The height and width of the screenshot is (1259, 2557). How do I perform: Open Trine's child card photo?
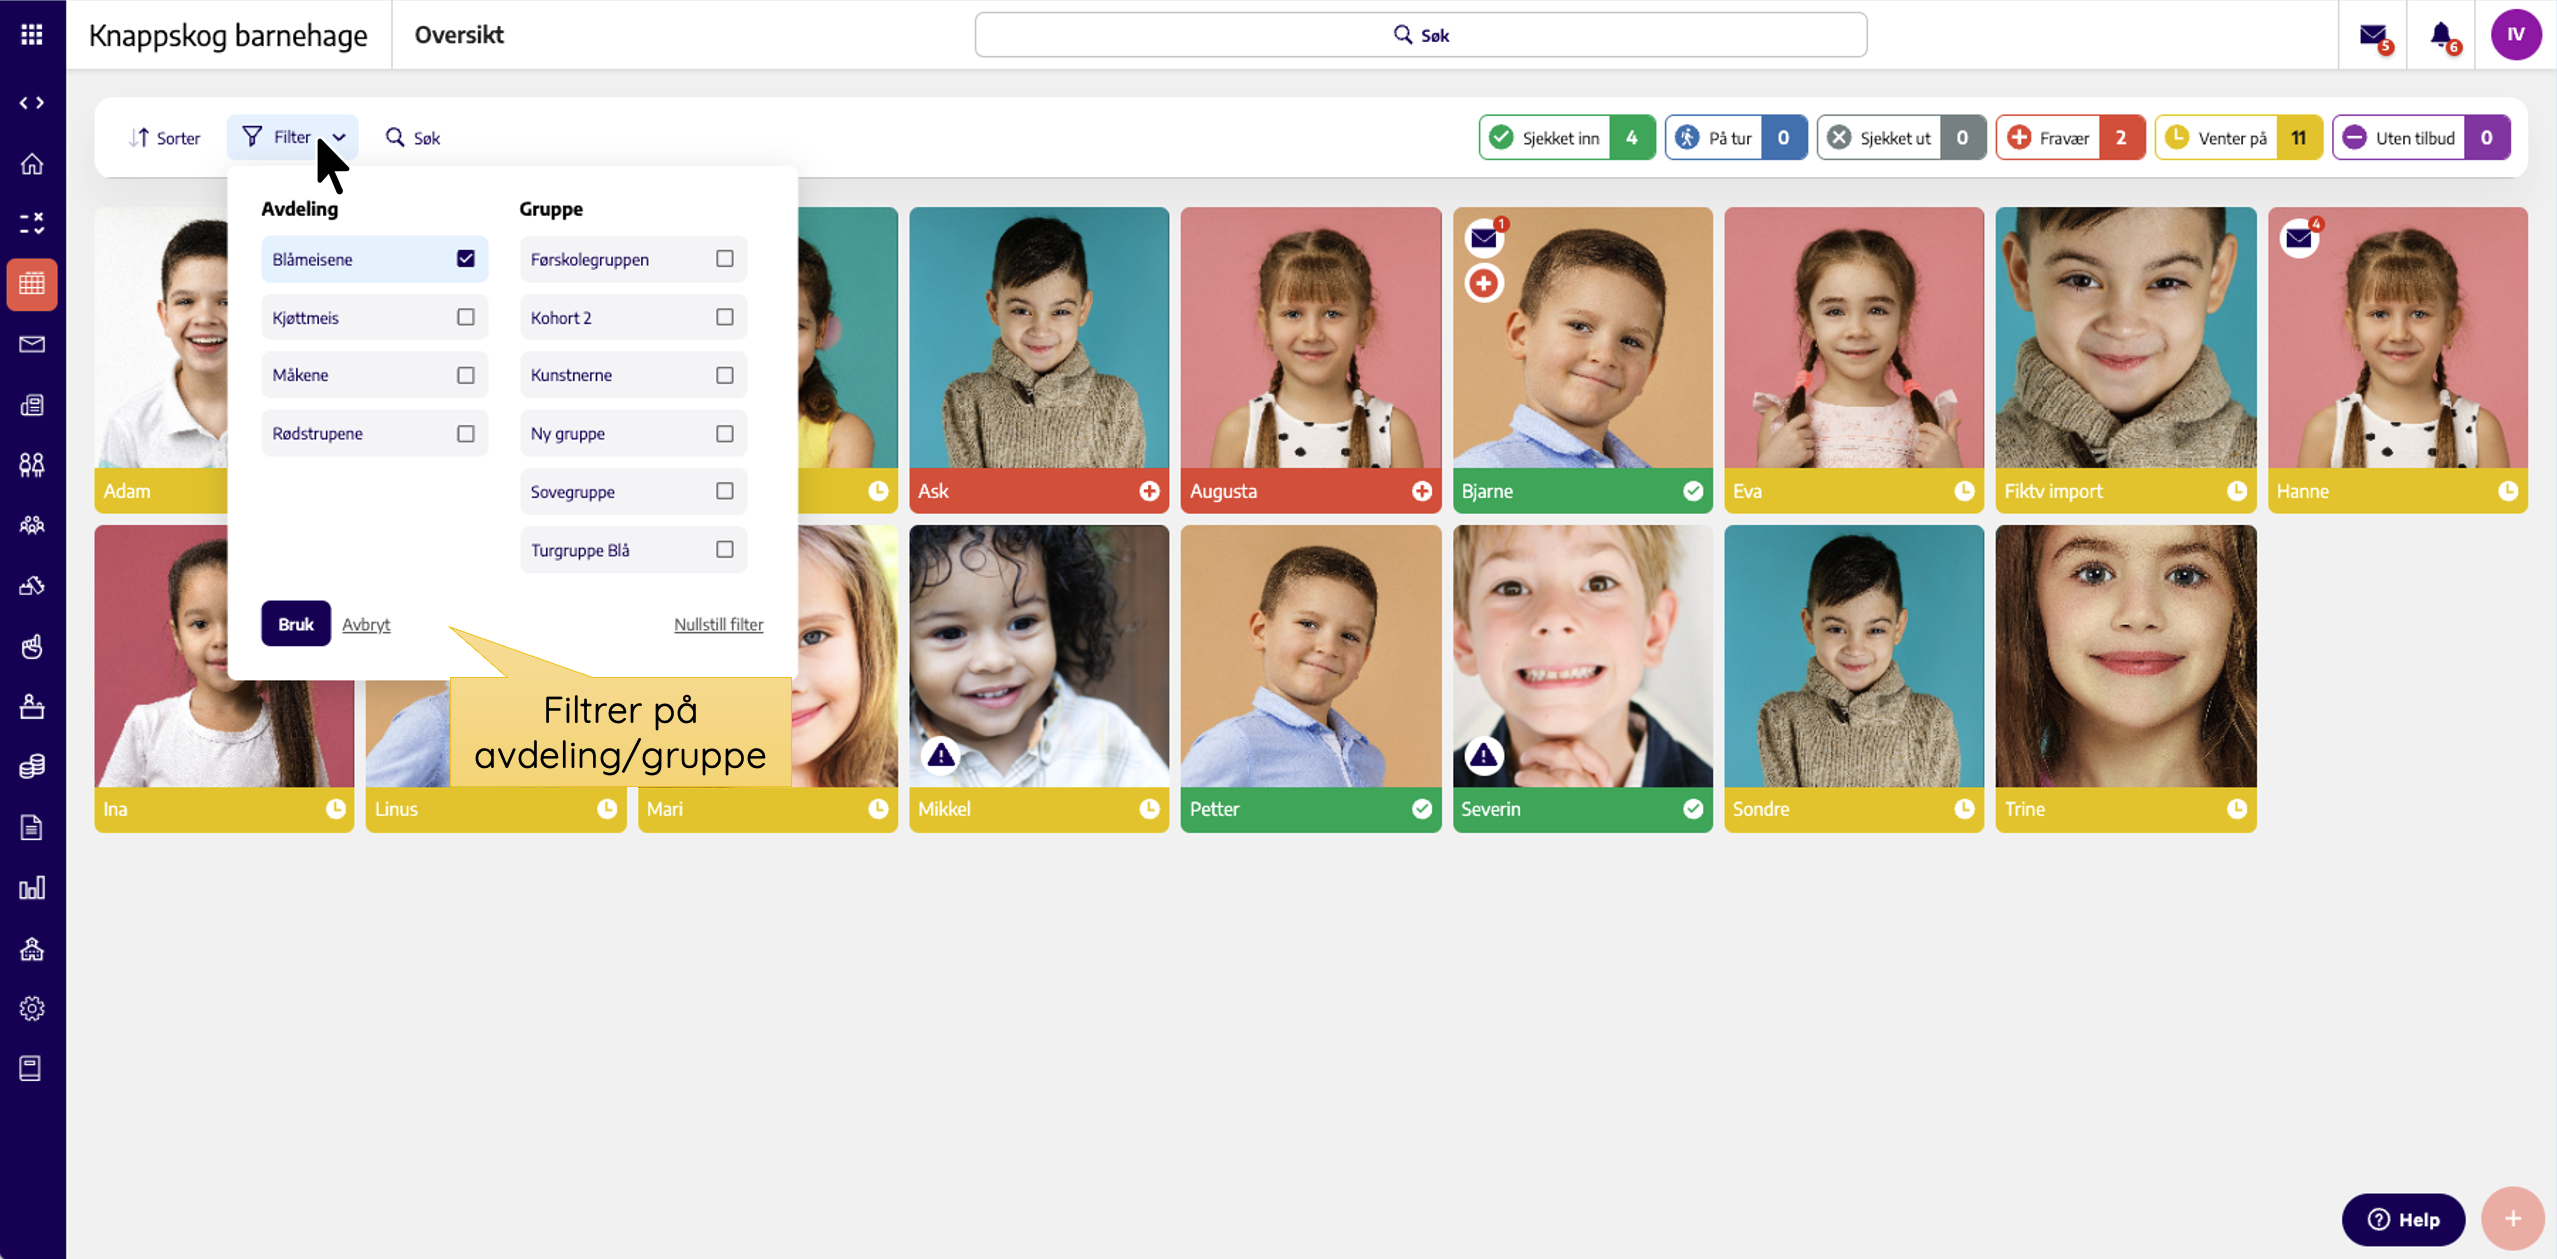pos(2125,656)
